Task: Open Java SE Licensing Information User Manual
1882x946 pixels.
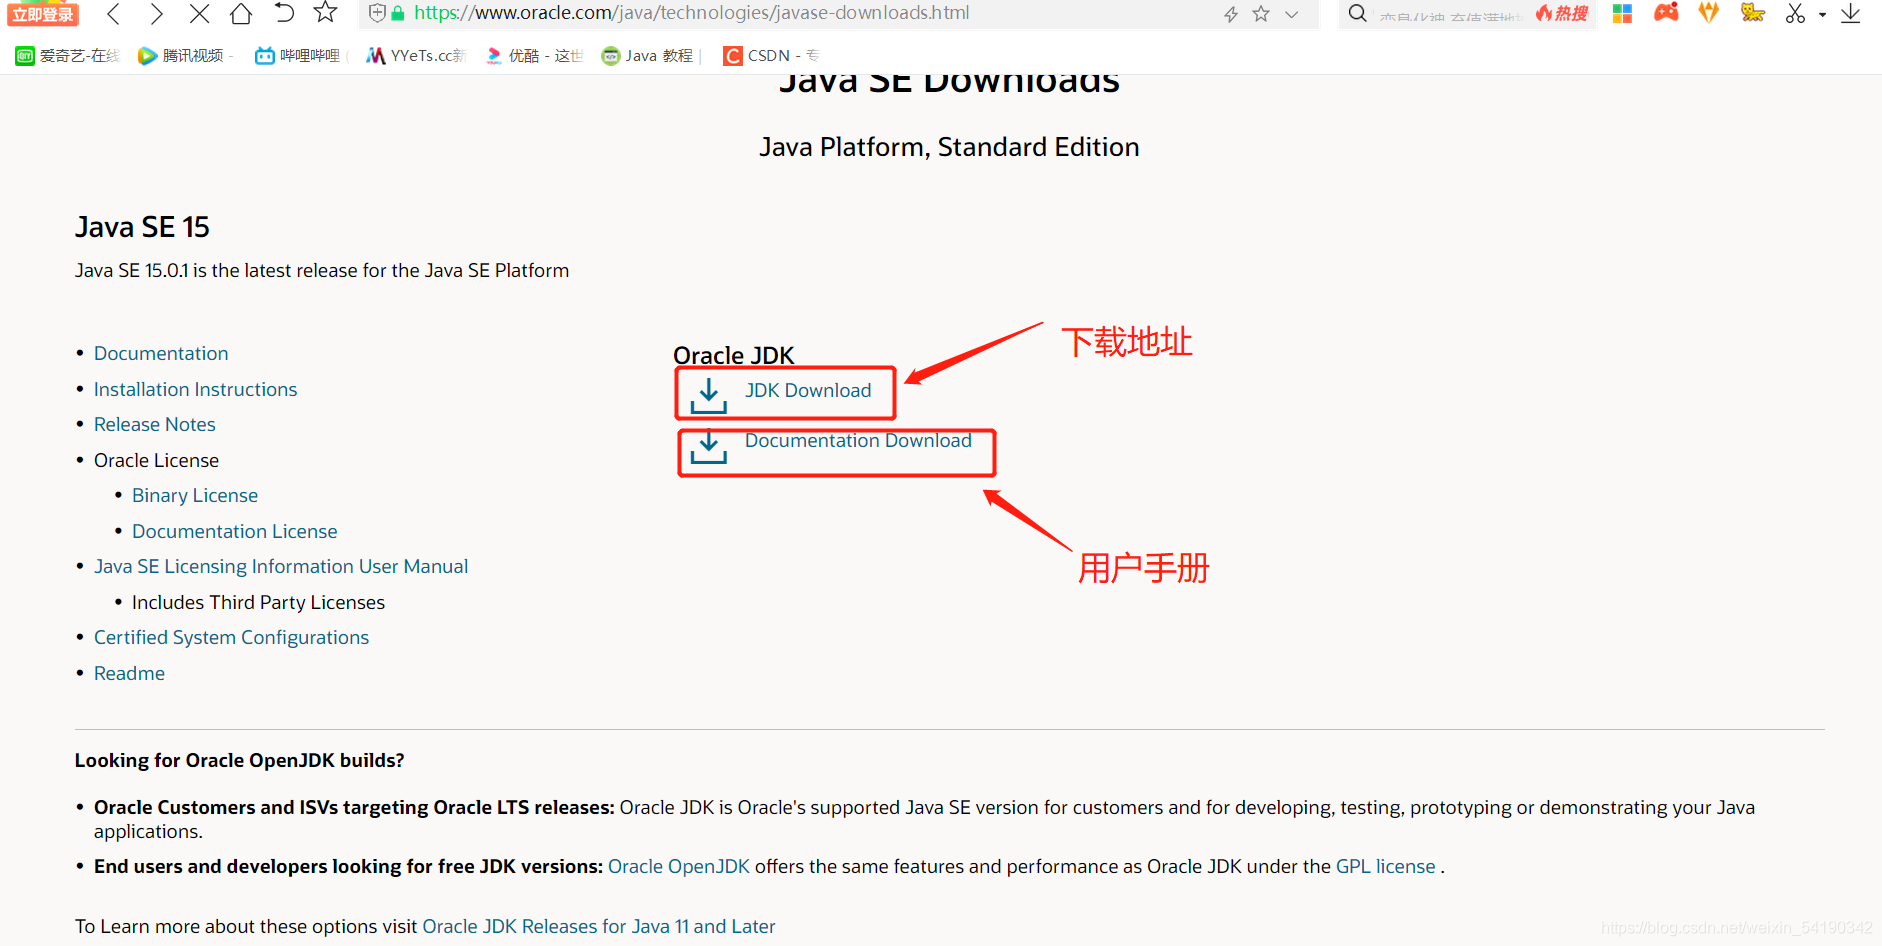Action: tap(281, 566)
